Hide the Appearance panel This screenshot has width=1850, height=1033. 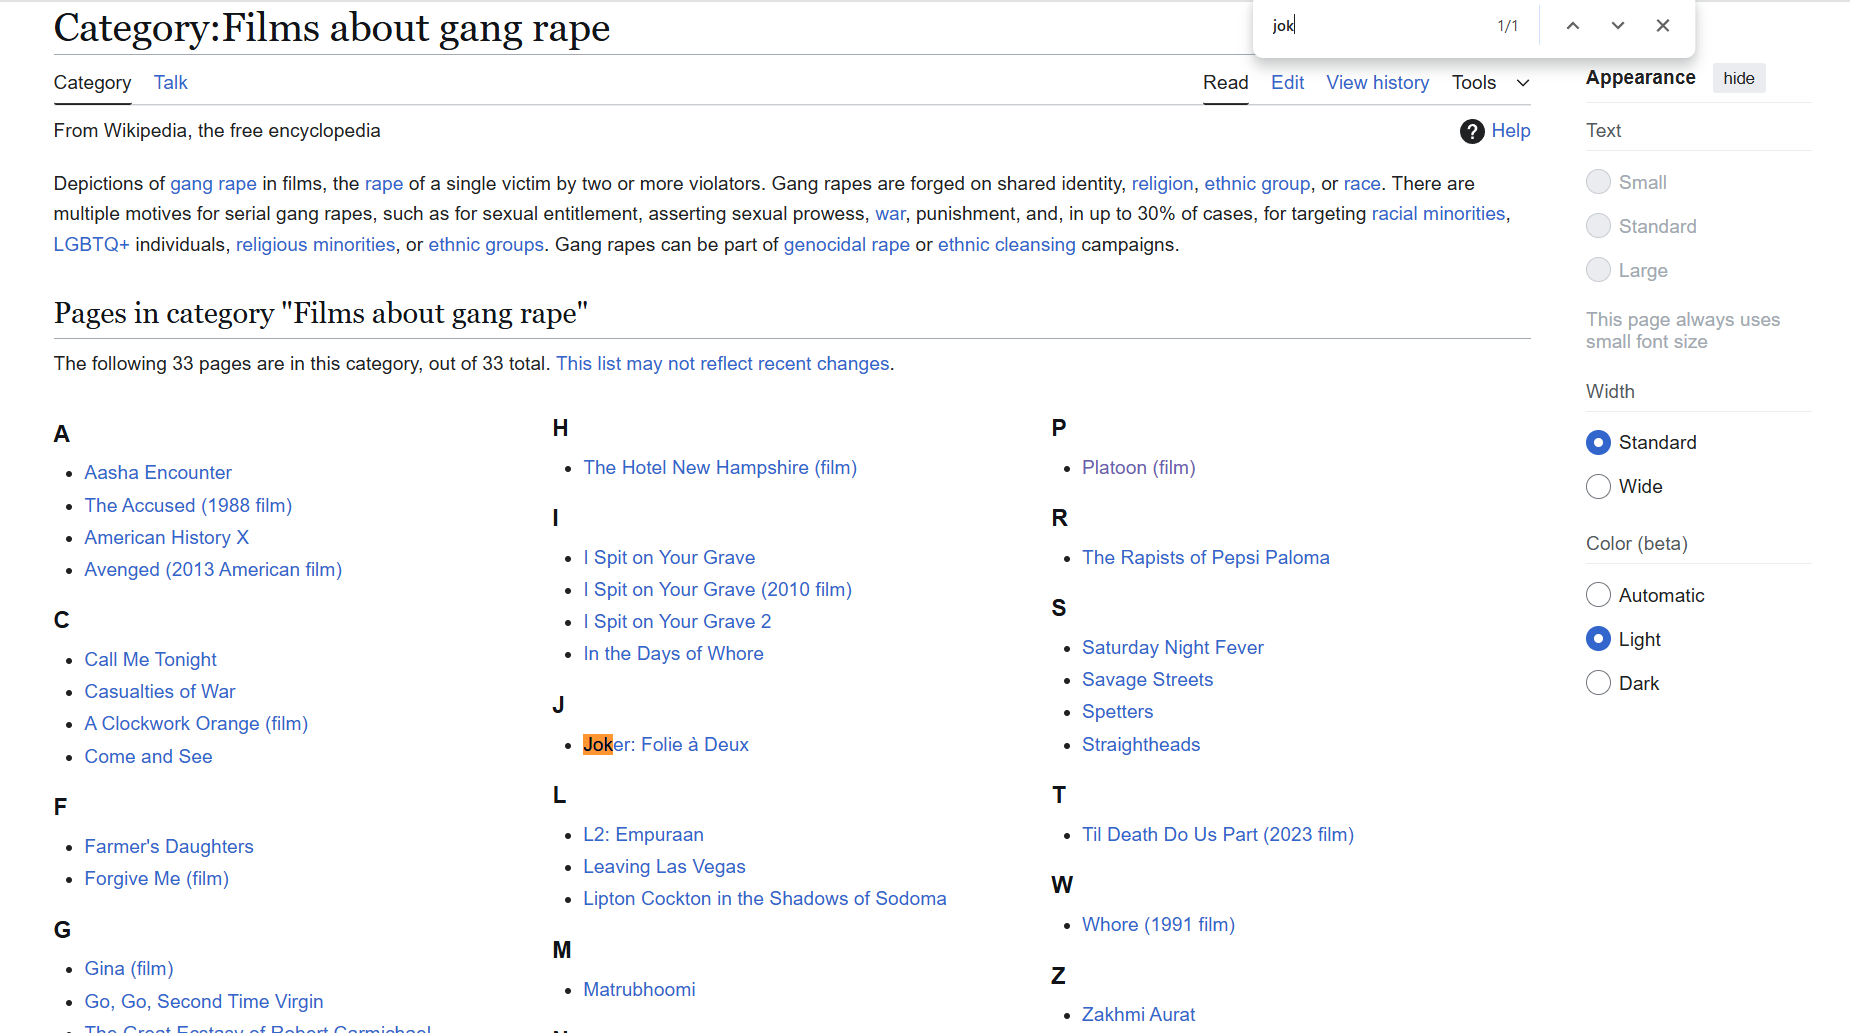[x=1738, y=78]
